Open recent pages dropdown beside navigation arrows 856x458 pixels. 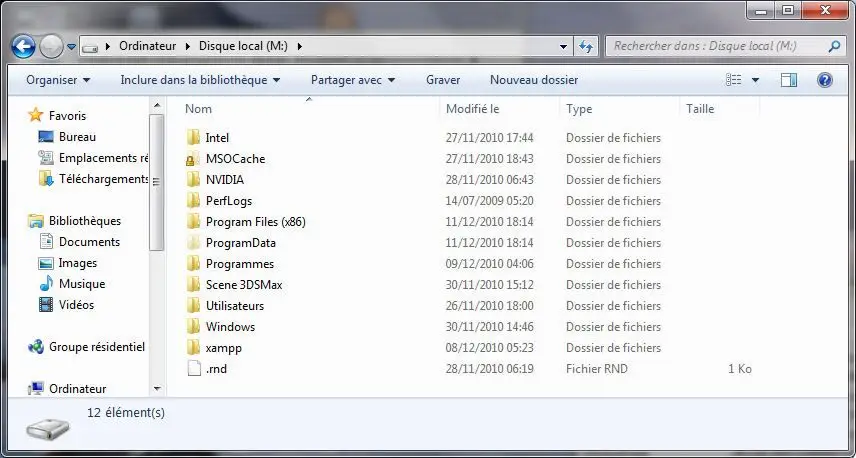[x=72, y=47]
